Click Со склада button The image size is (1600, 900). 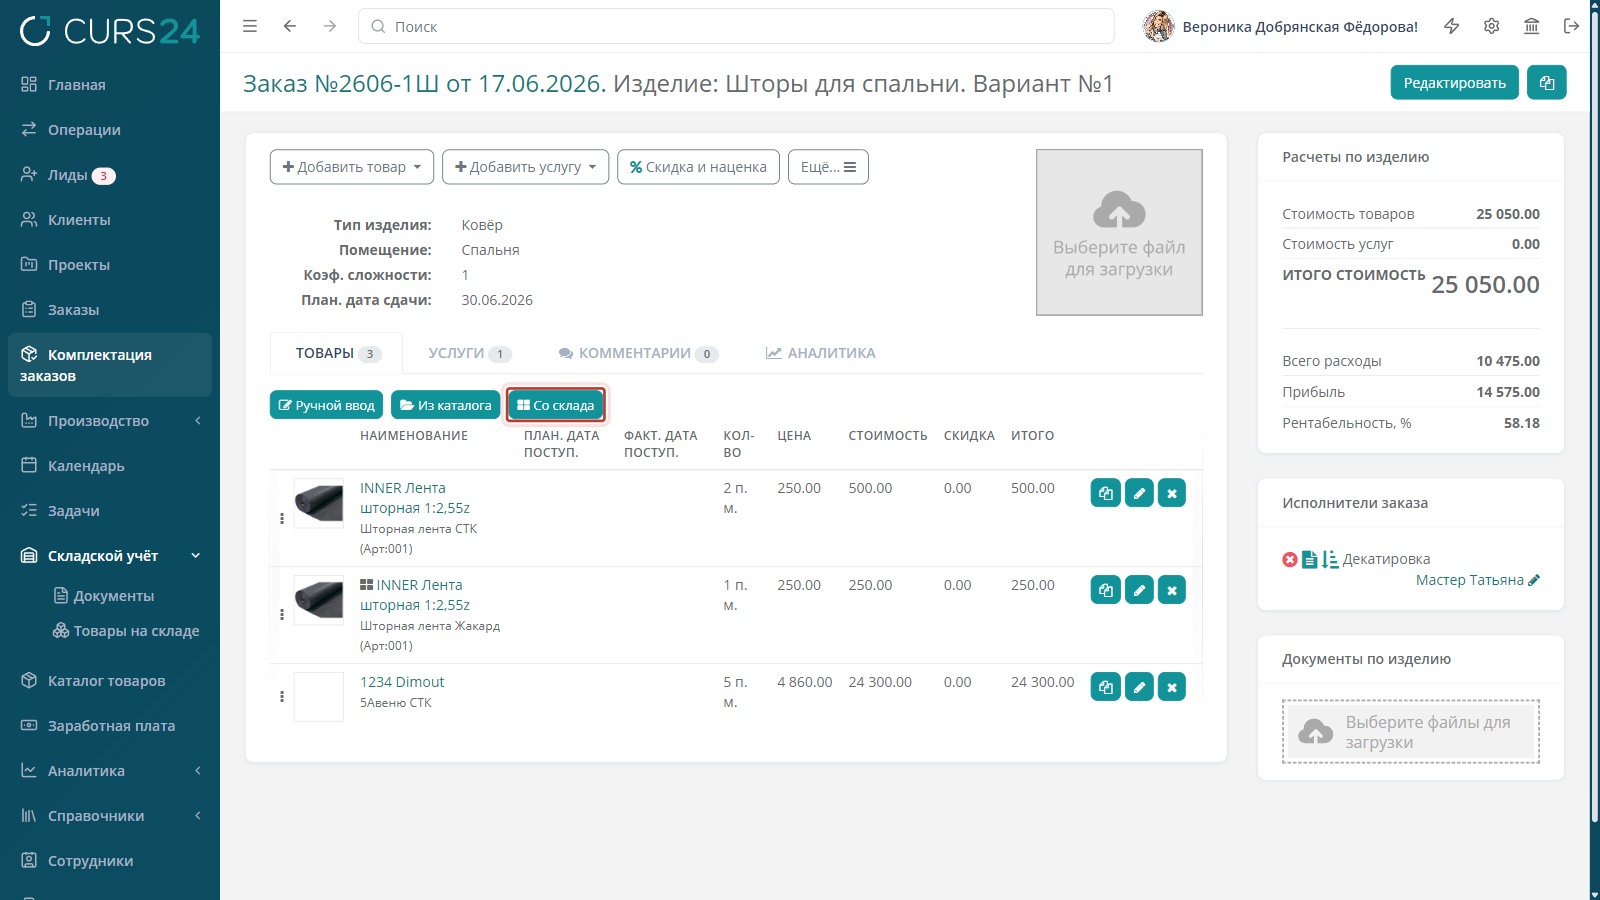[x=556, y=405]
